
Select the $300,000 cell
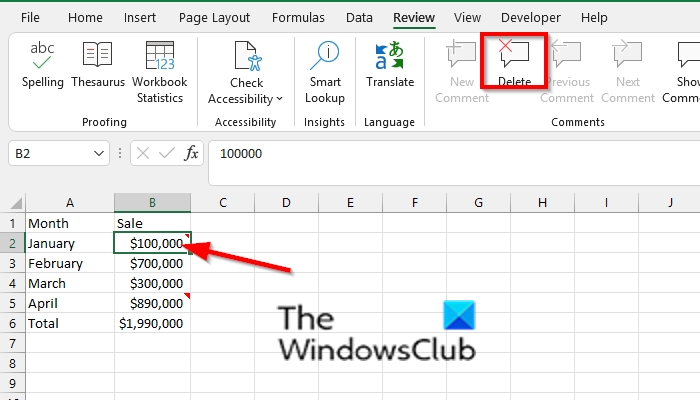click(153, 283)
